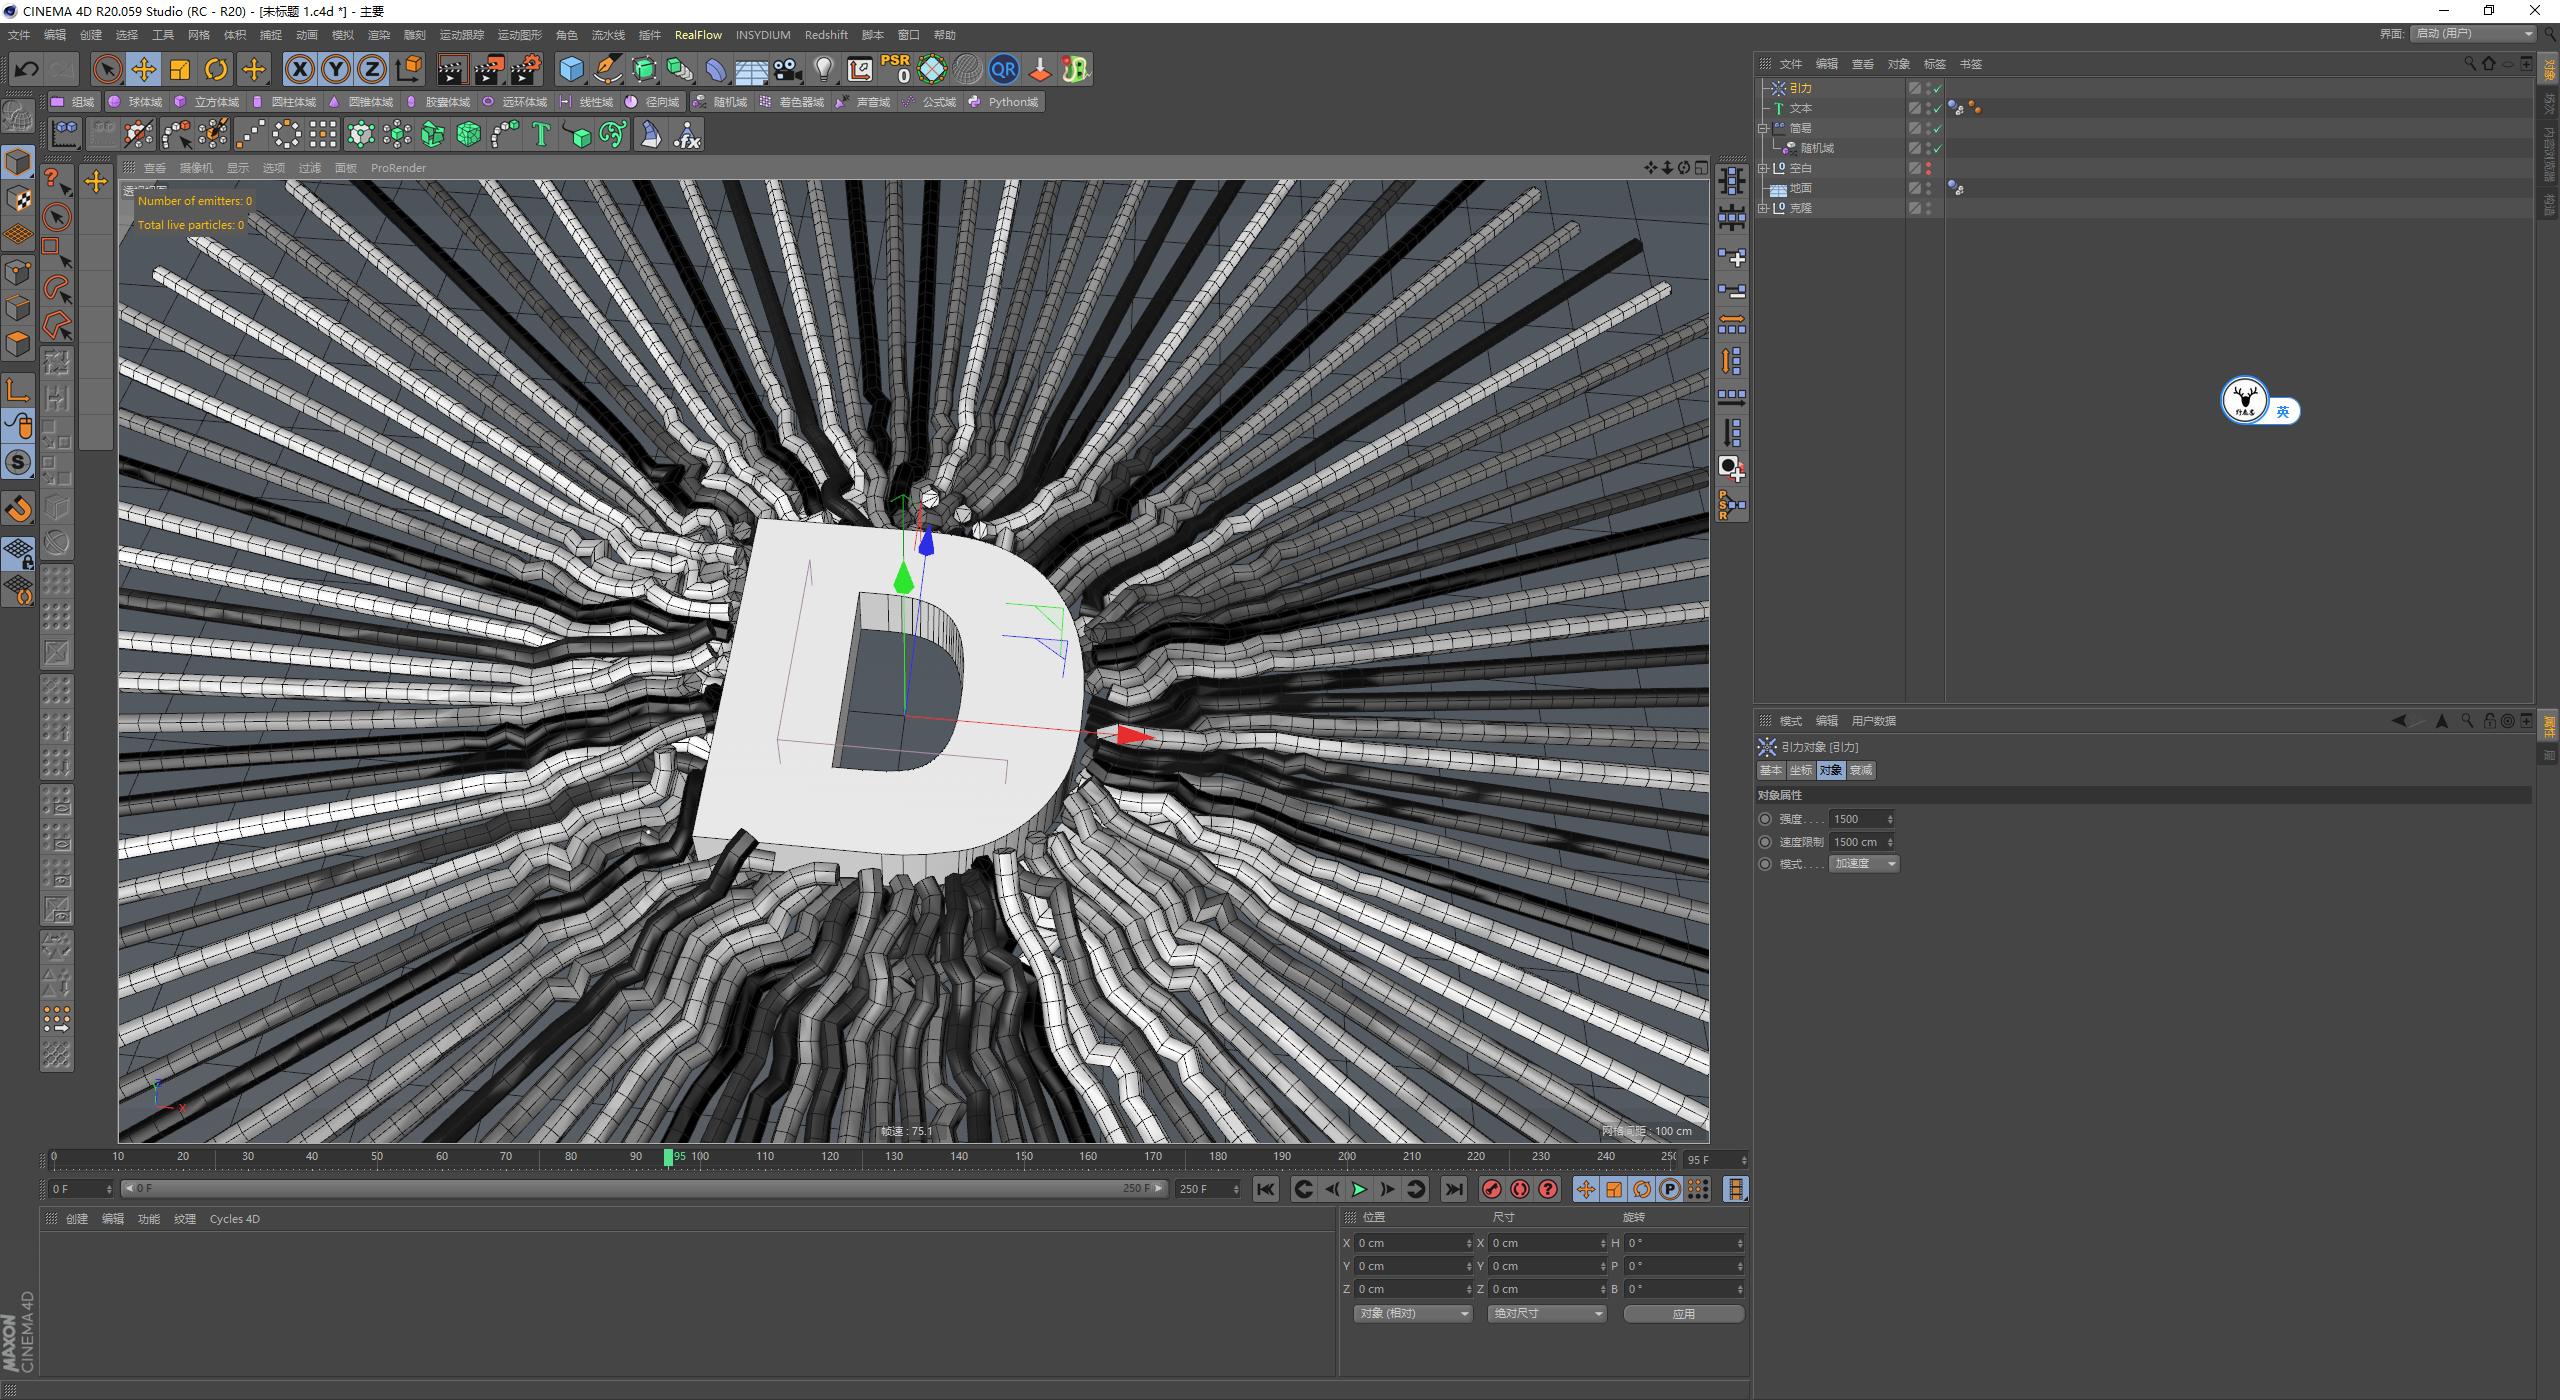
Task: Lock the X axis with its toolbar icon
Action: [299, 69]
